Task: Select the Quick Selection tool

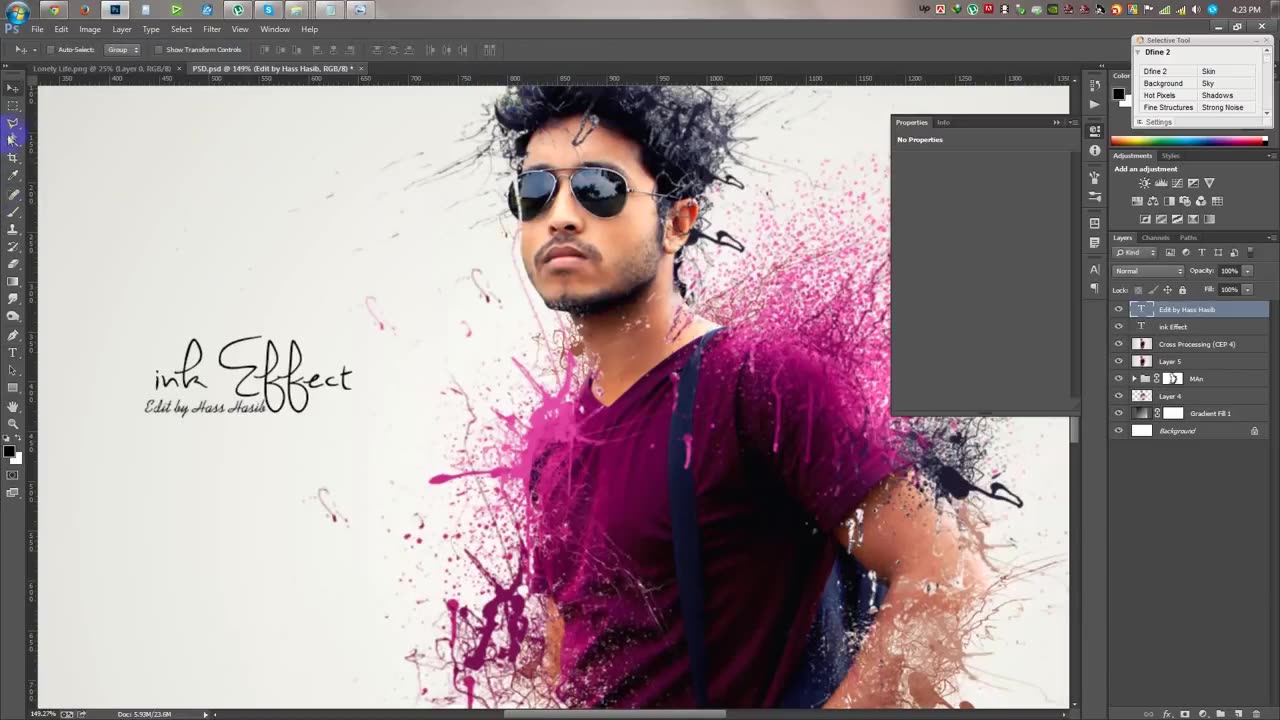Action: [x=13, y=140]
